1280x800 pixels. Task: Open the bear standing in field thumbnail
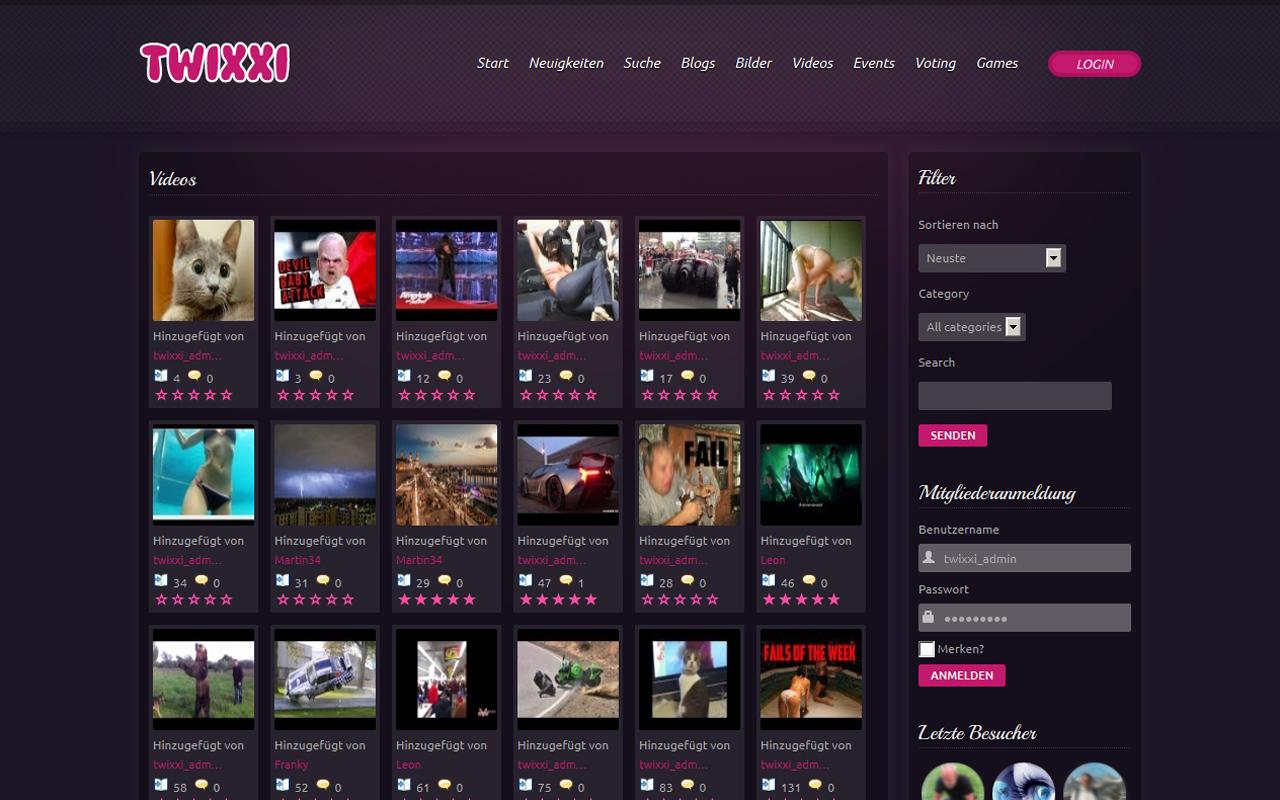(x=203, y=680)
